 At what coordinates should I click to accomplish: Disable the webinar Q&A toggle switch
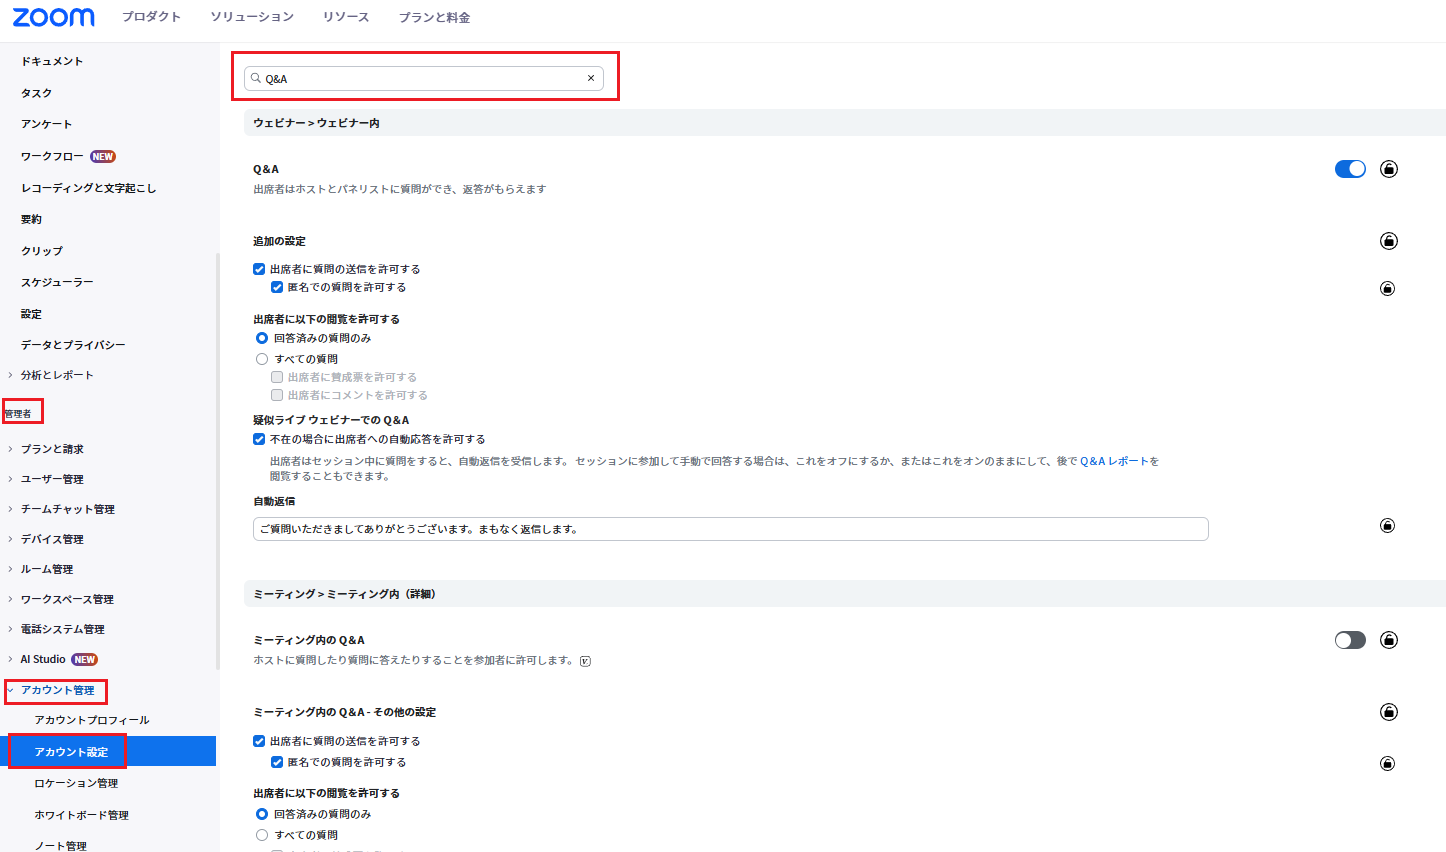[1350, 169]
